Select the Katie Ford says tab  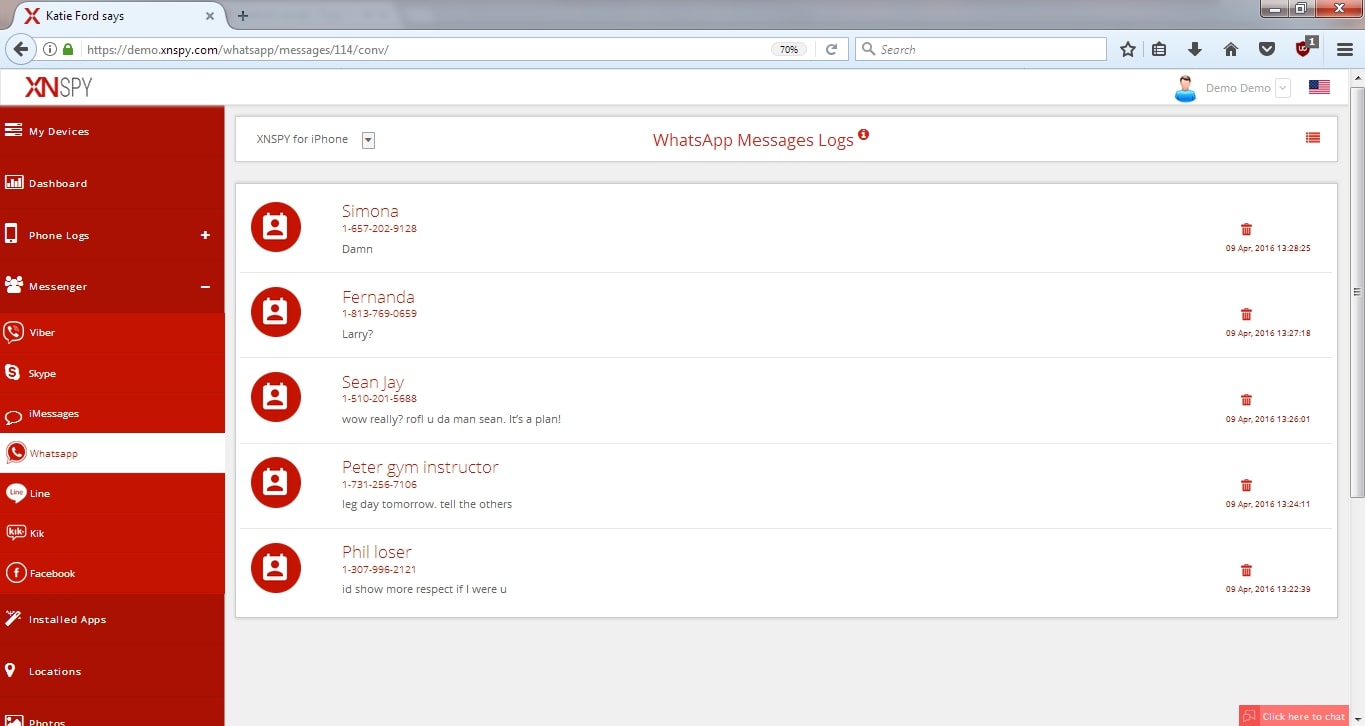118,16
